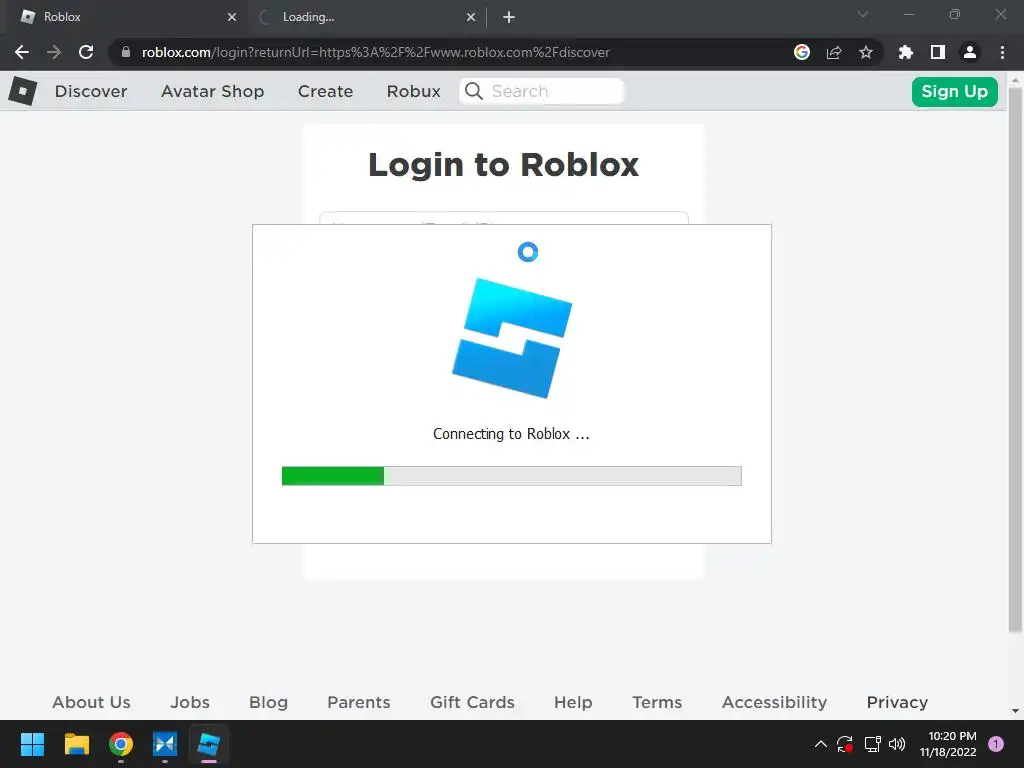Click the browser address bar URL
Screen dimensions: 1024x768
[x=376, y=52]
